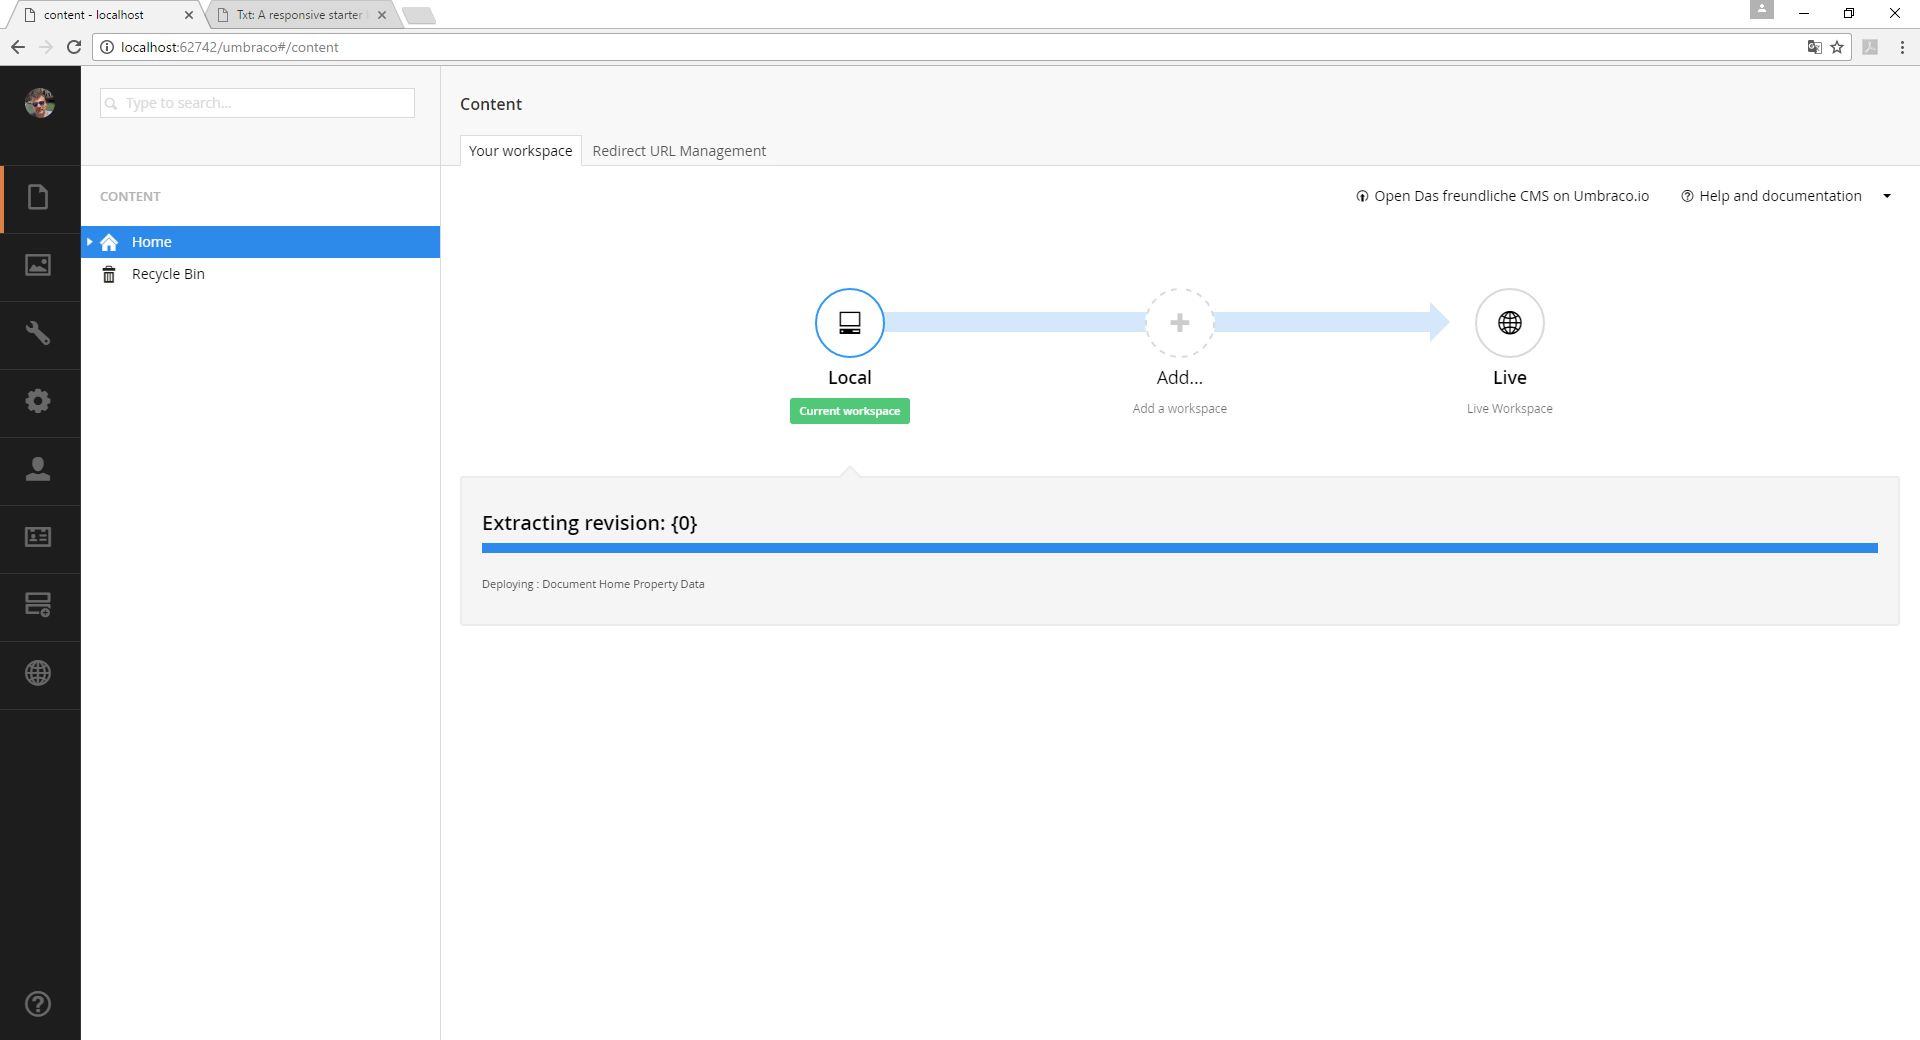Open the Settings wrench icon section
This screenshot has height=1040, width=1920.
coord(38,333)
